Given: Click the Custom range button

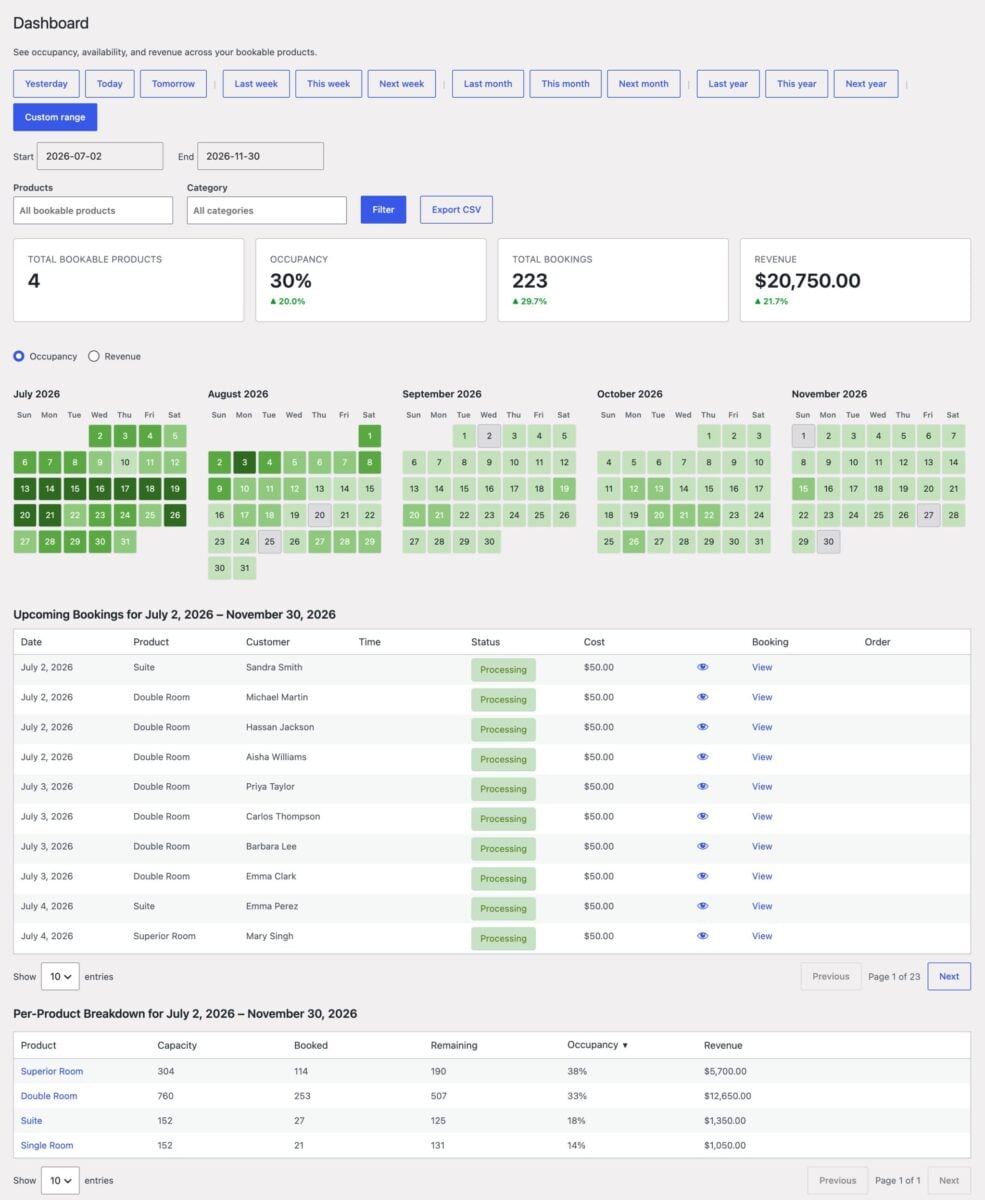Looking at the screenshot, I should (55, 117).
